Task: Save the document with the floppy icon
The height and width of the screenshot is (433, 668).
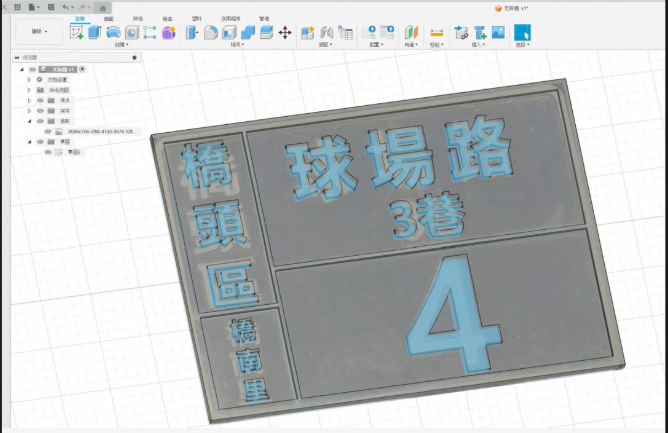Action: pos(51,7)
